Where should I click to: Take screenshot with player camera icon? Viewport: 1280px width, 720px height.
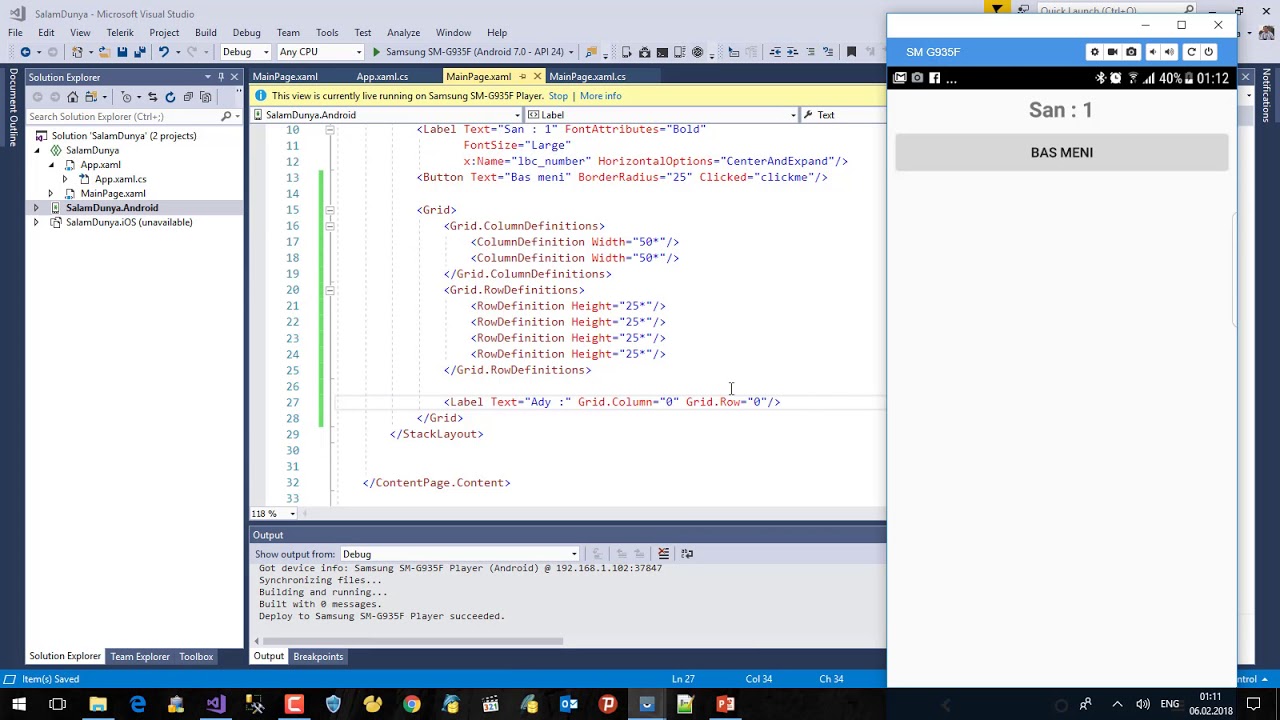pos(1131,52)
